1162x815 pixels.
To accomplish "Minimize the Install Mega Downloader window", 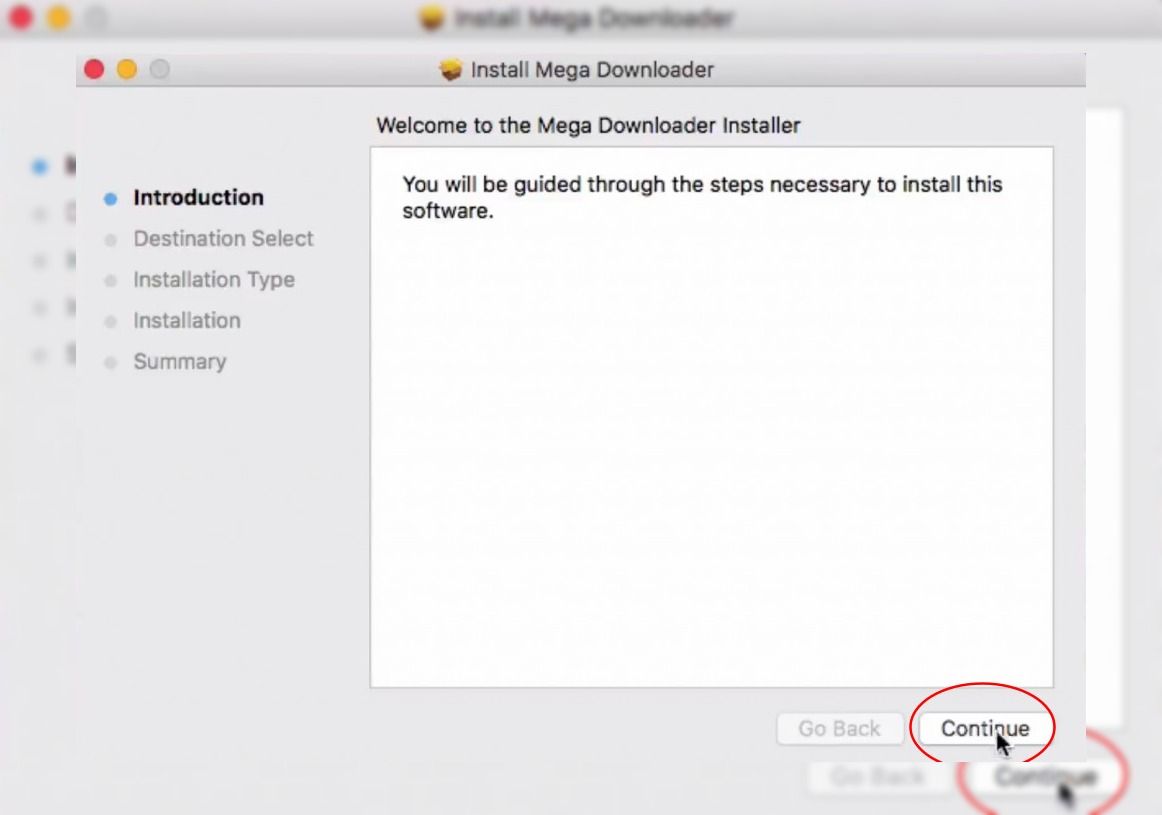I will pos(127,70).
